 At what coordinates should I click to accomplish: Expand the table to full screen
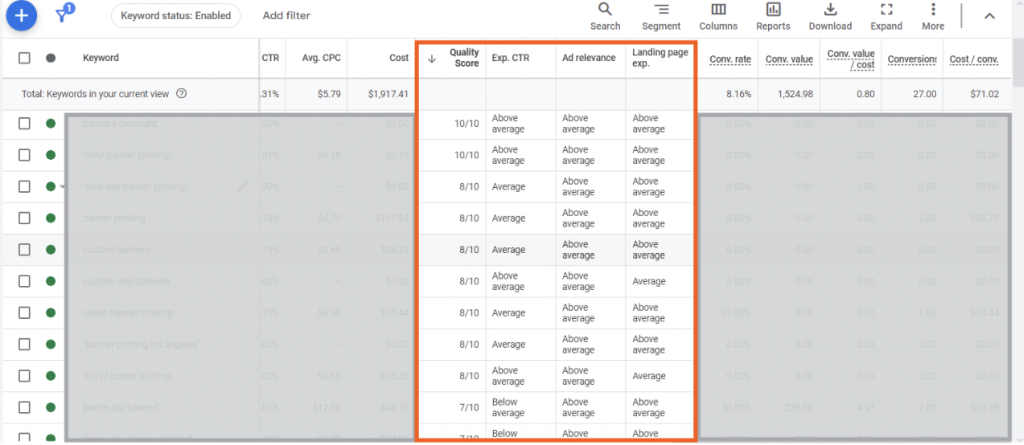(x=886, y=15)
